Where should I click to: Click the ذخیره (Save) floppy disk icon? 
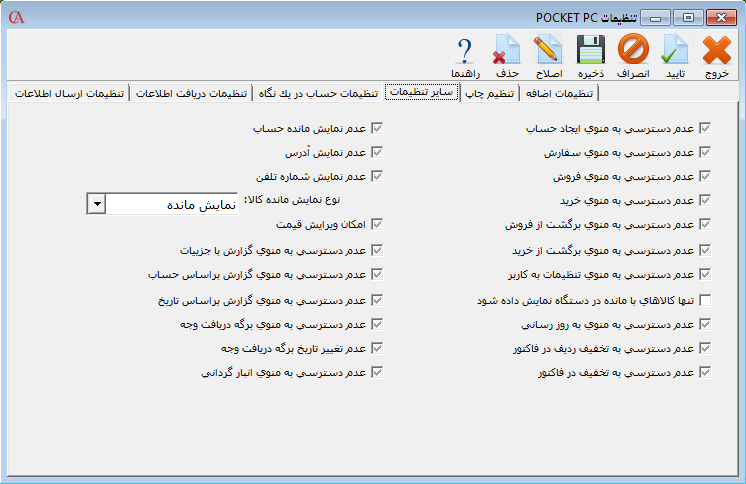(590, 51)
